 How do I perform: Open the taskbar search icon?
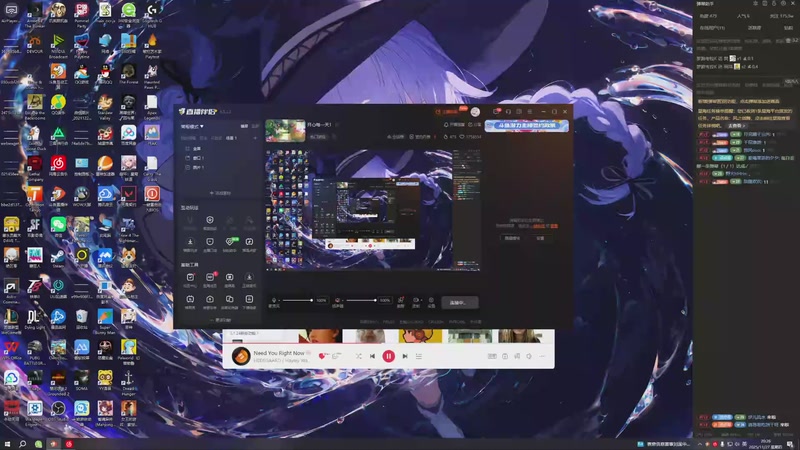click(22, 444)
